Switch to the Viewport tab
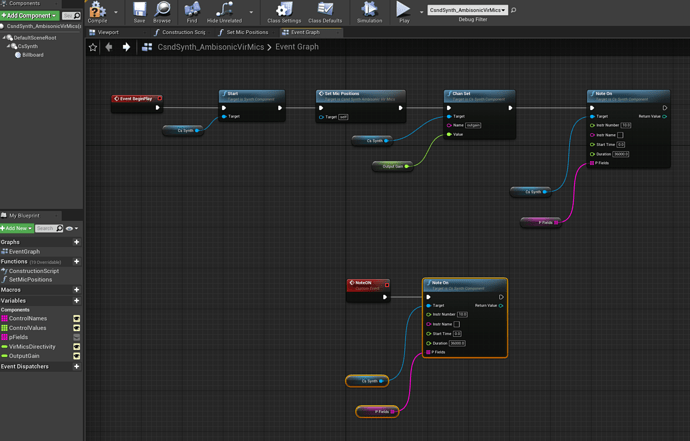The width and height of the screenshot is (690, 441). tap(108, 32)
